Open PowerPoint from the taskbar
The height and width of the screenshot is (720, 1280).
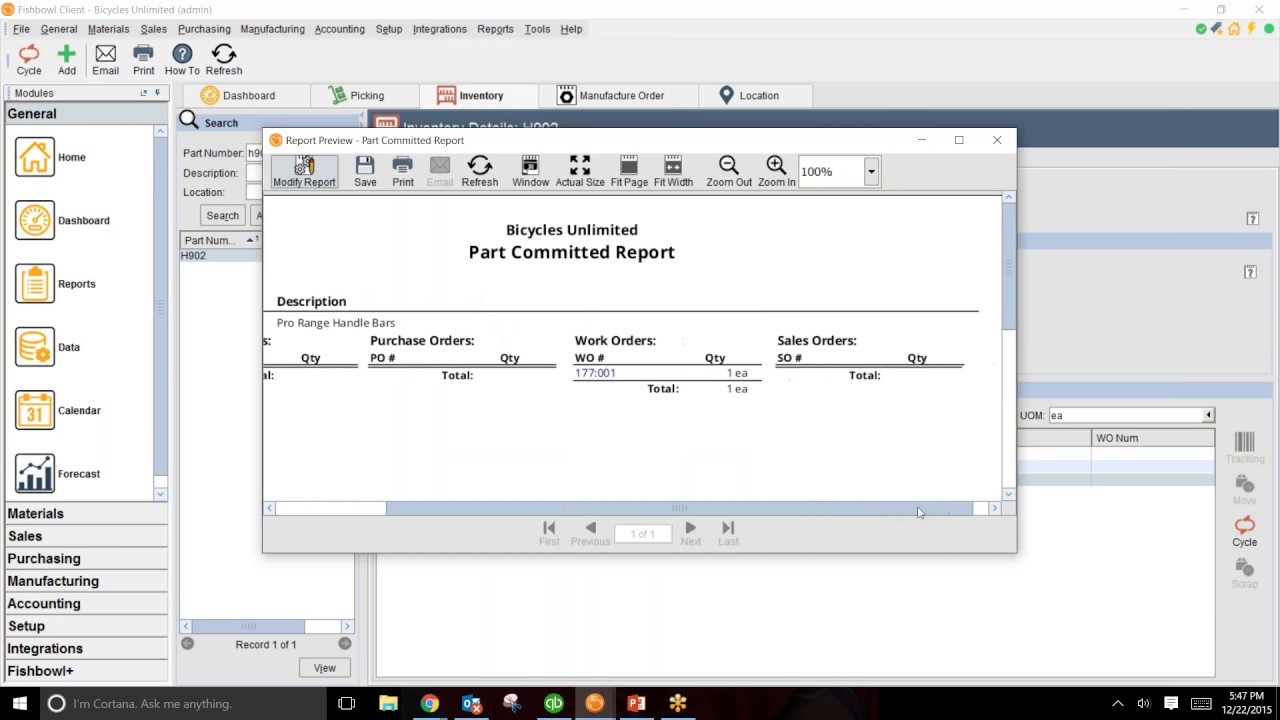point(636,704)
